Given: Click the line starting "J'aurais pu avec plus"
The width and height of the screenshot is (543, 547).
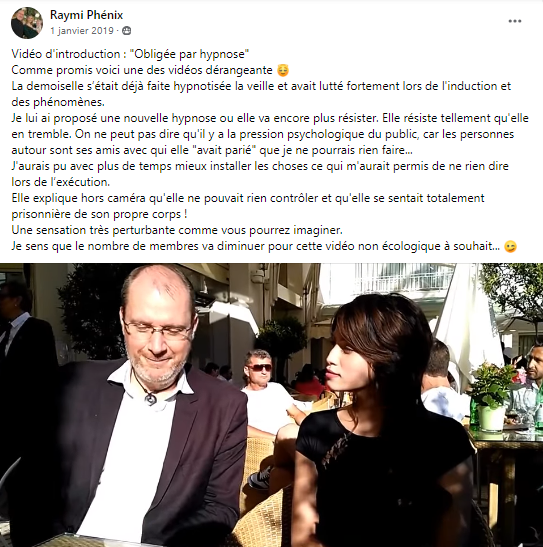Looking at the screenshot, I should 260,166.
